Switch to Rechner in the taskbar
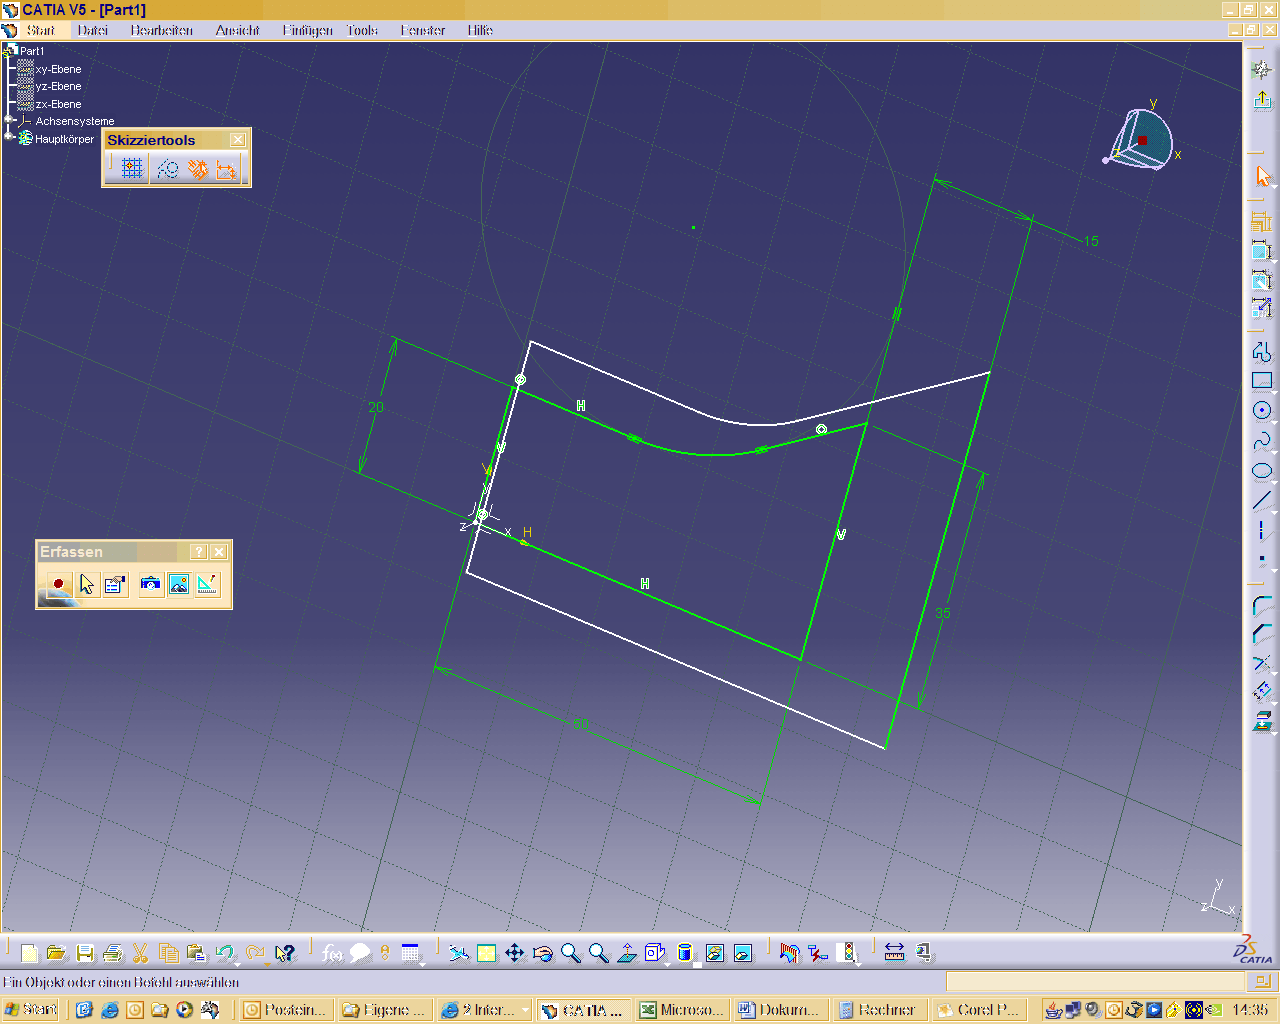The height and width of the screenshot is (1024, 1280). coord(877,1010)
